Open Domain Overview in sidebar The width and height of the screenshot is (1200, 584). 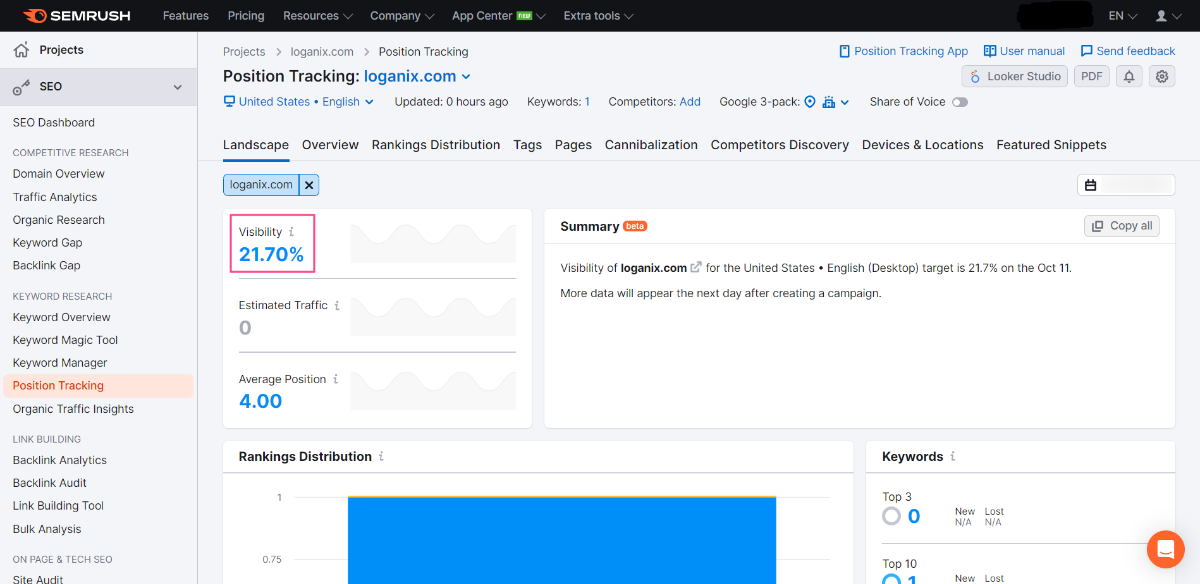(59, 174)
